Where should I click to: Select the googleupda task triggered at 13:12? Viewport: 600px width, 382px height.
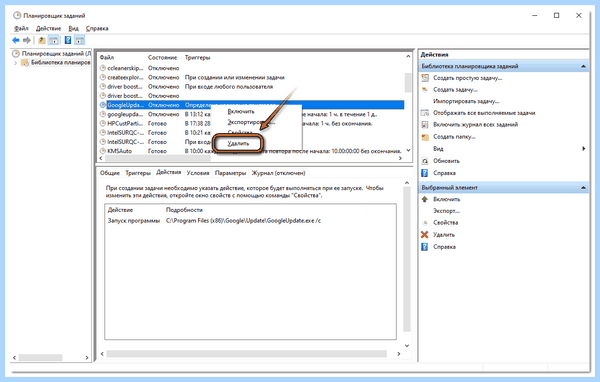(251, 114)
